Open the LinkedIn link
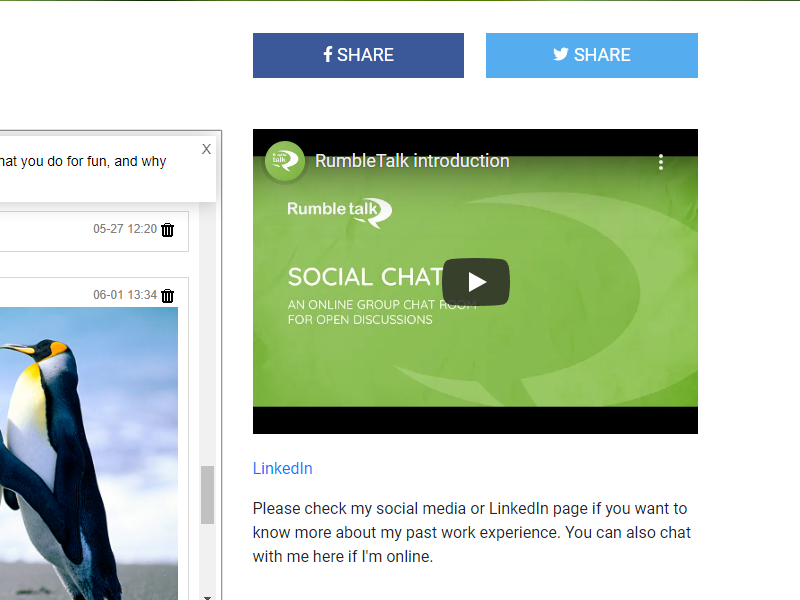Viewport: 800px width, 600px height. coord(282,468)
